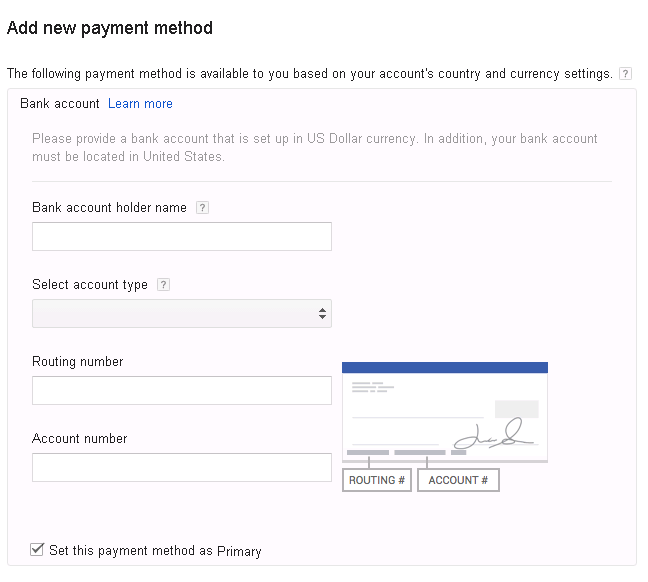Click the Add new payment method heading
This screenshot has height=582, width=648.
coord(110,28)
